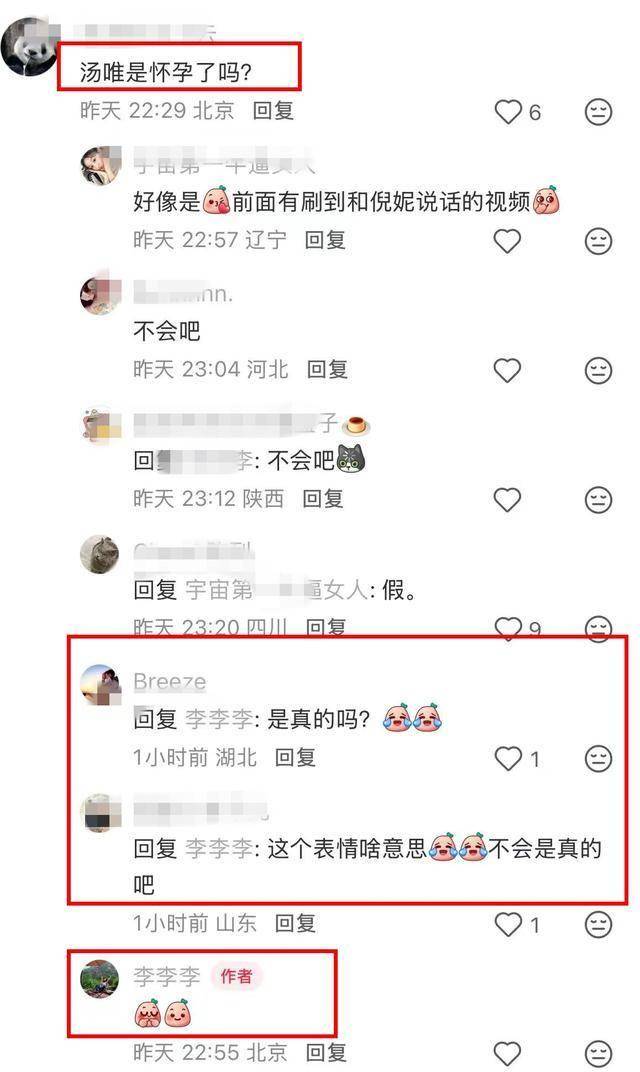
Task: Like Breeze's reply '是真的吗?'
Action: (x=508, y=758)
